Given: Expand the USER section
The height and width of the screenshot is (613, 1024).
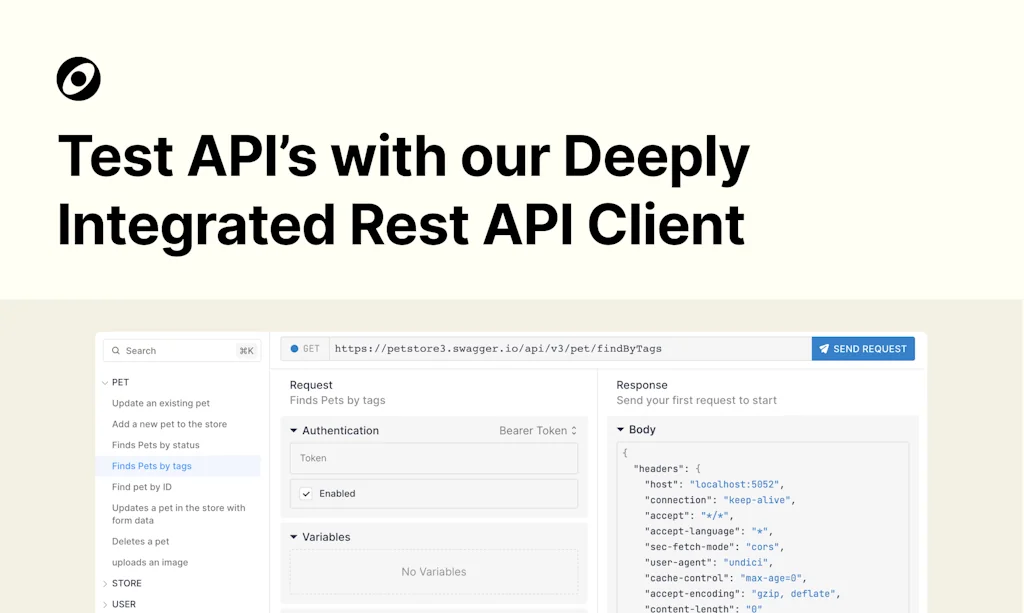Looking at the screenshot, I should tap(105, 604).
